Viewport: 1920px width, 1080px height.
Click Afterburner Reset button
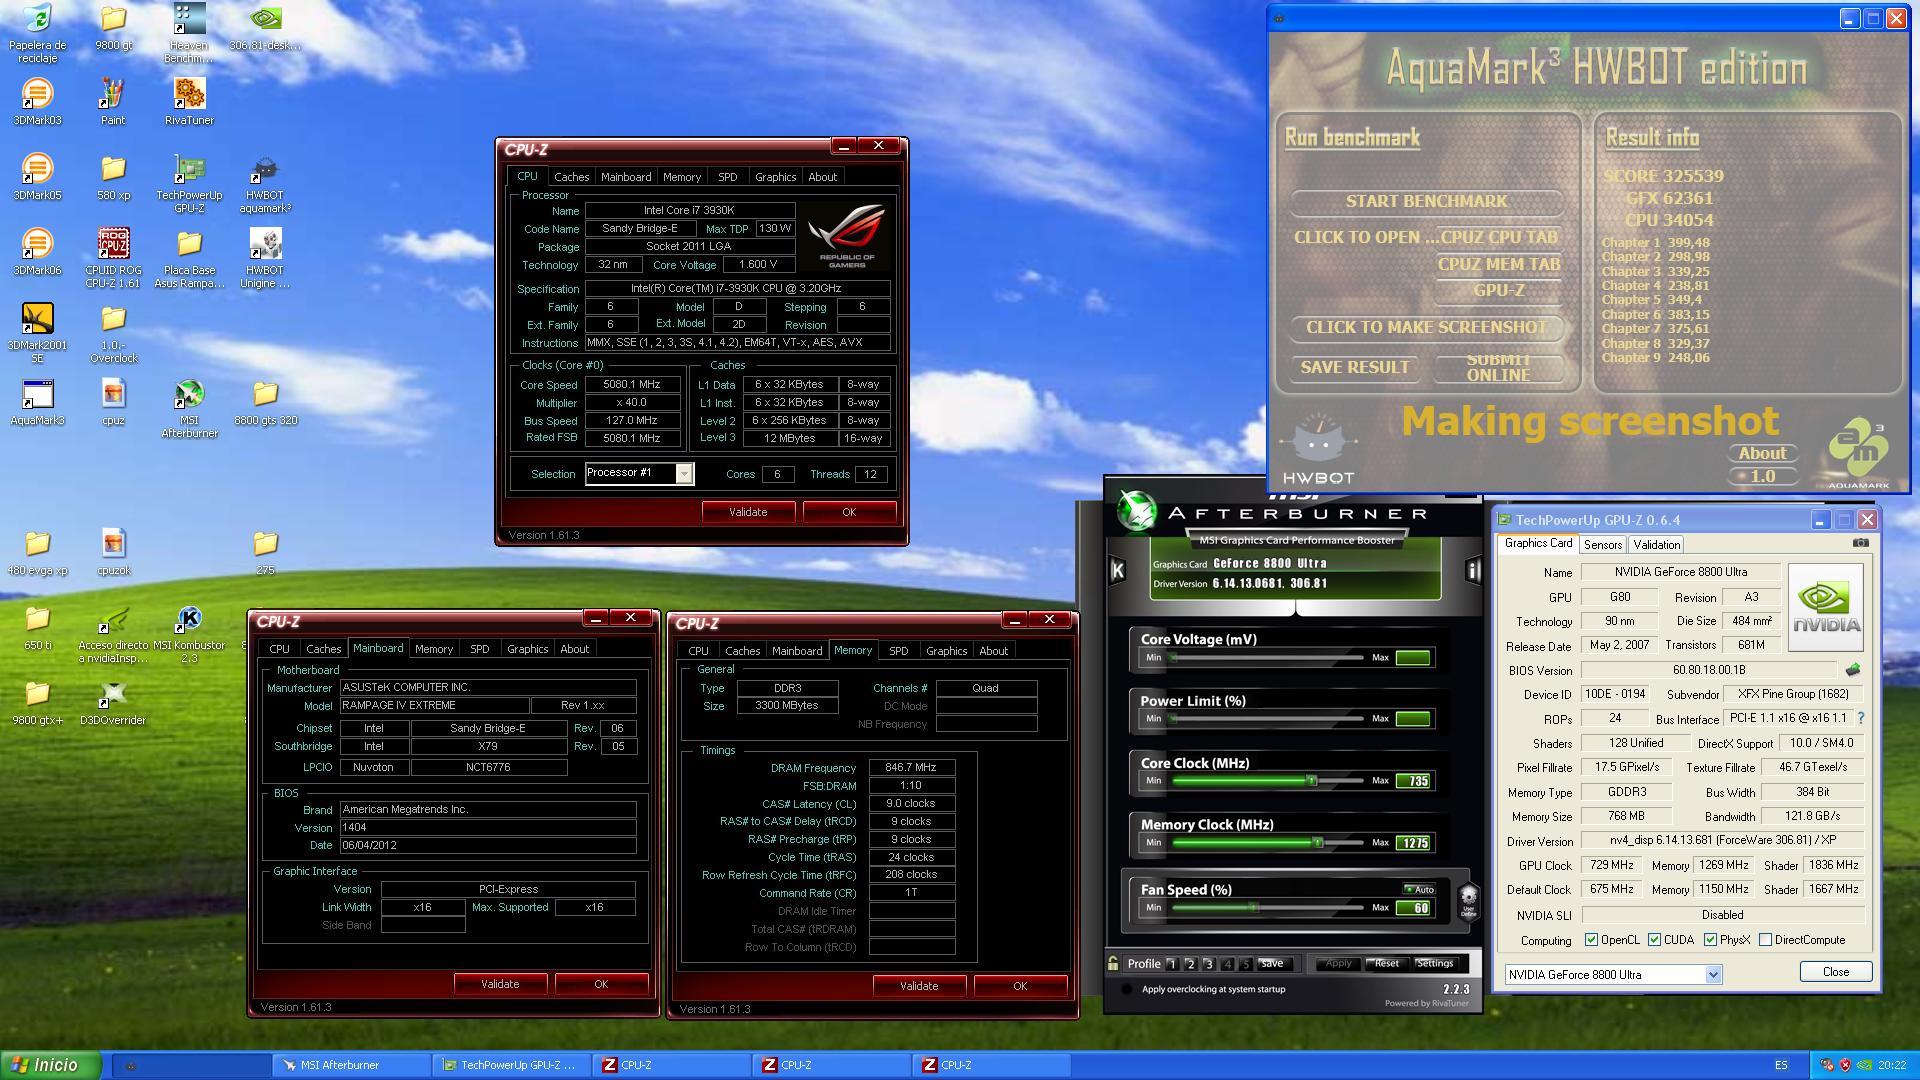pos(1386,964)
